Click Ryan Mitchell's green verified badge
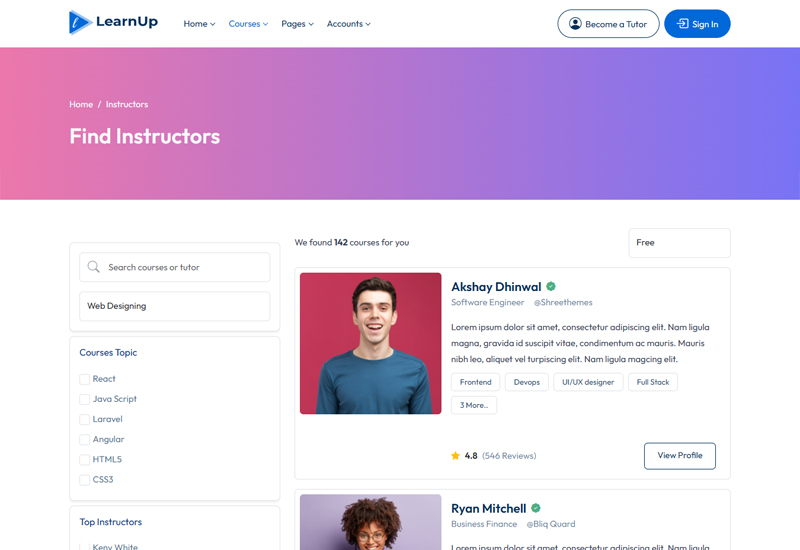 pos(536,508)
